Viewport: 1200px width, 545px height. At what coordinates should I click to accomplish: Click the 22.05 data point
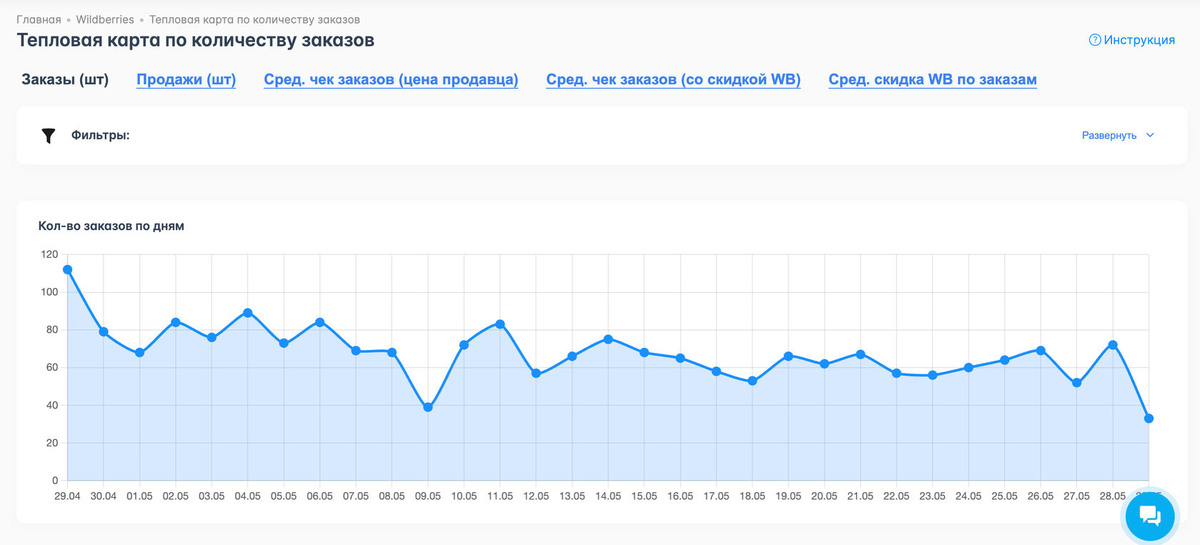click(896, 373)
